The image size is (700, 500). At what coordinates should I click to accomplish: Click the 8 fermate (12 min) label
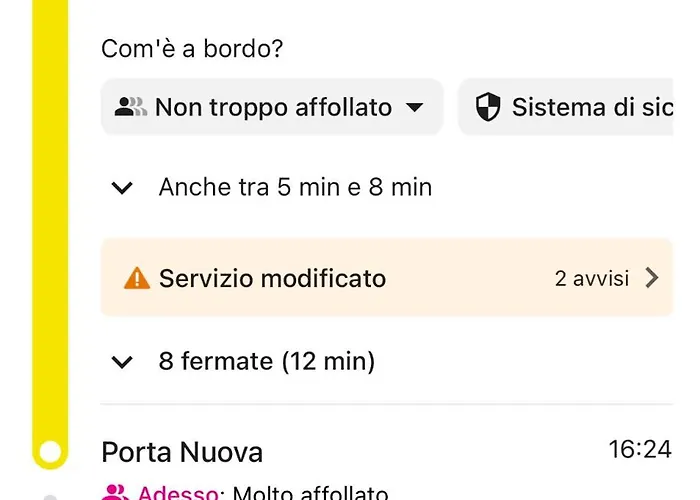(267, 361)
